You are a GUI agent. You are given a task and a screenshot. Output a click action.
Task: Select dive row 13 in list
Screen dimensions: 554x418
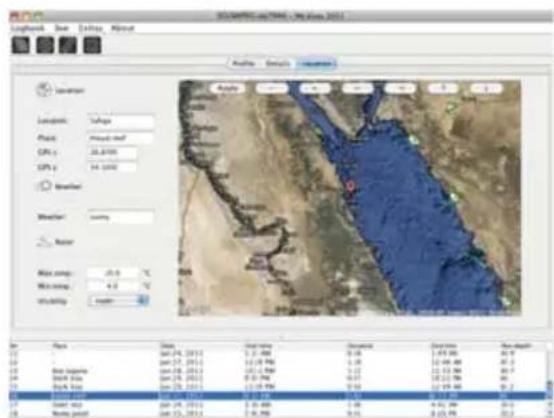(x=277, y=371)
